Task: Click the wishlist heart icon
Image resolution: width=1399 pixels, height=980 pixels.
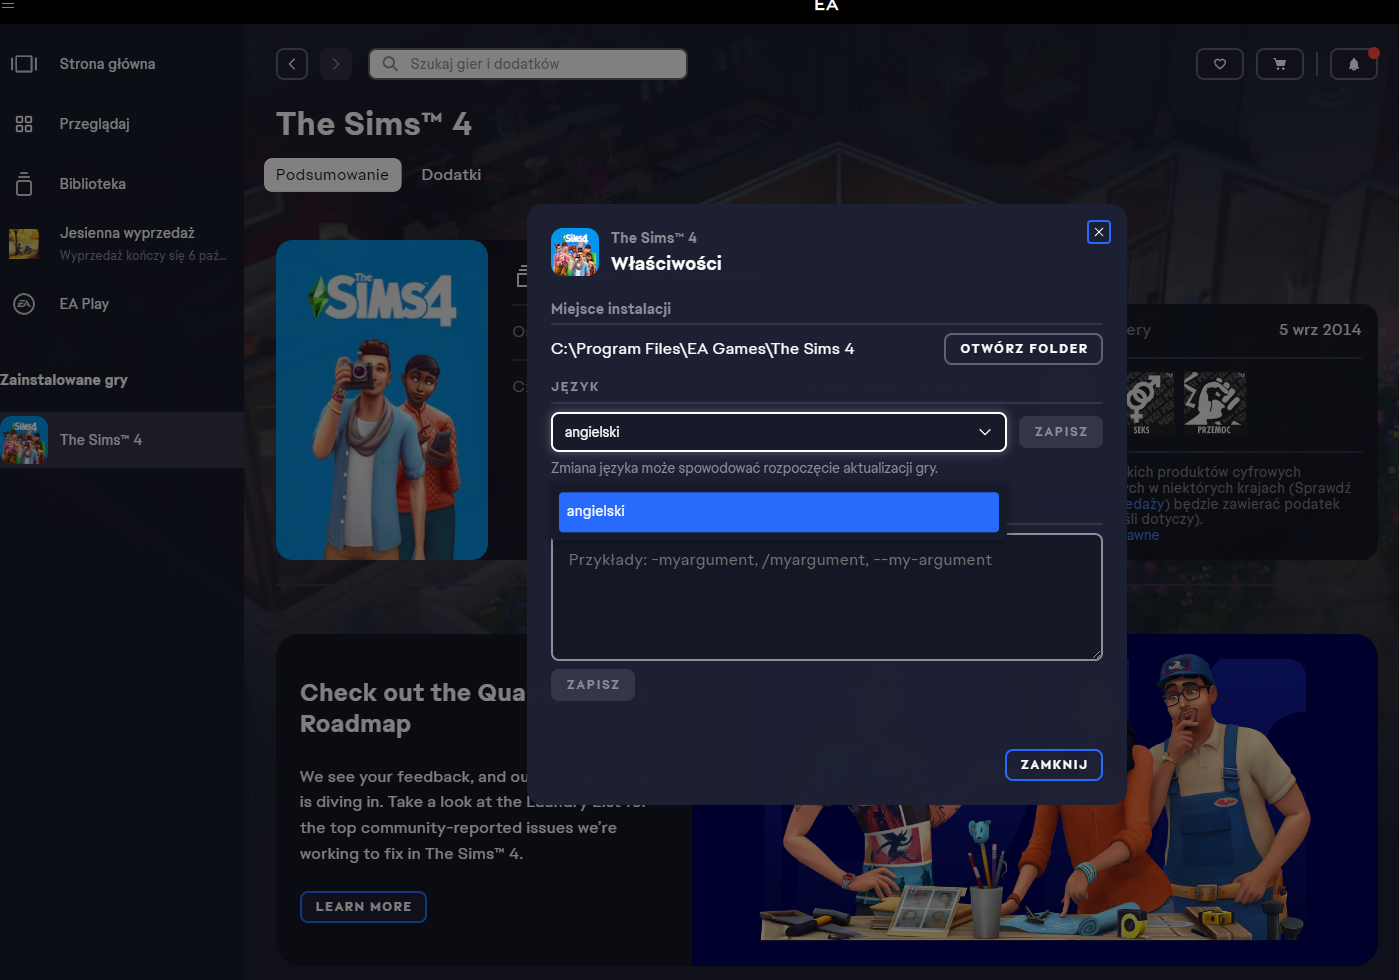Action: (1219, 64)
